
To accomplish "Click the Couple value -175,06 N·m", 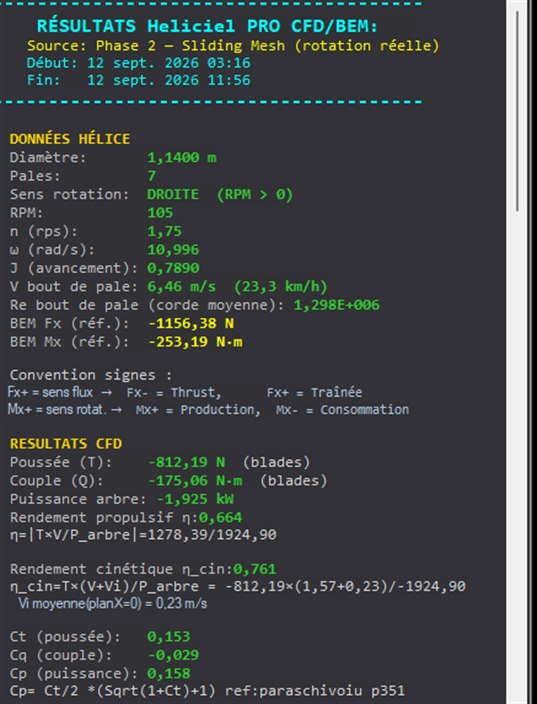I will pyautogui.click(x=195, y=480).
